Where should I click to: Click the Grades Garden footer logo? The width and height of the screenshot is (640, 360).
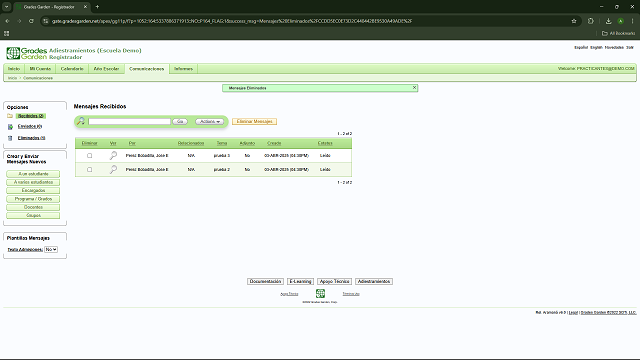click(x=320, y=293)
